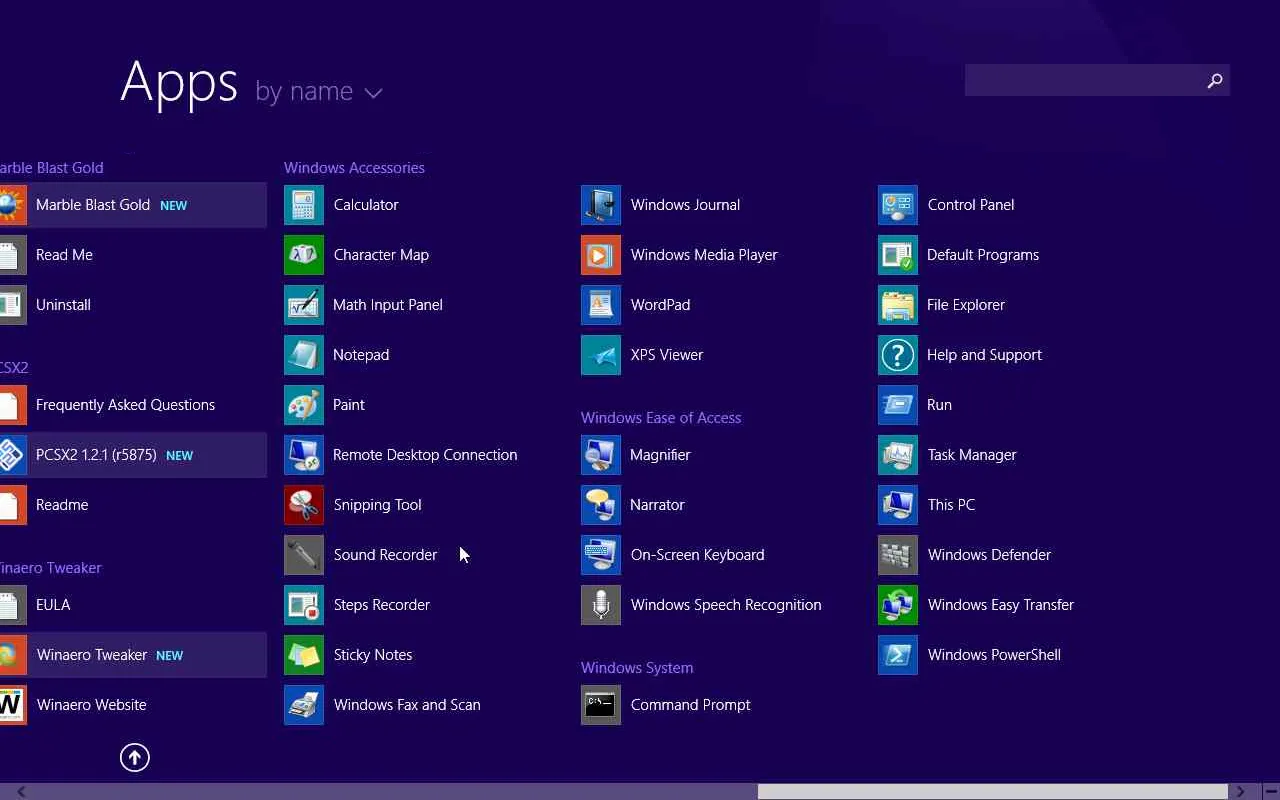Launch the Notepad icon

tap(304, 355)
